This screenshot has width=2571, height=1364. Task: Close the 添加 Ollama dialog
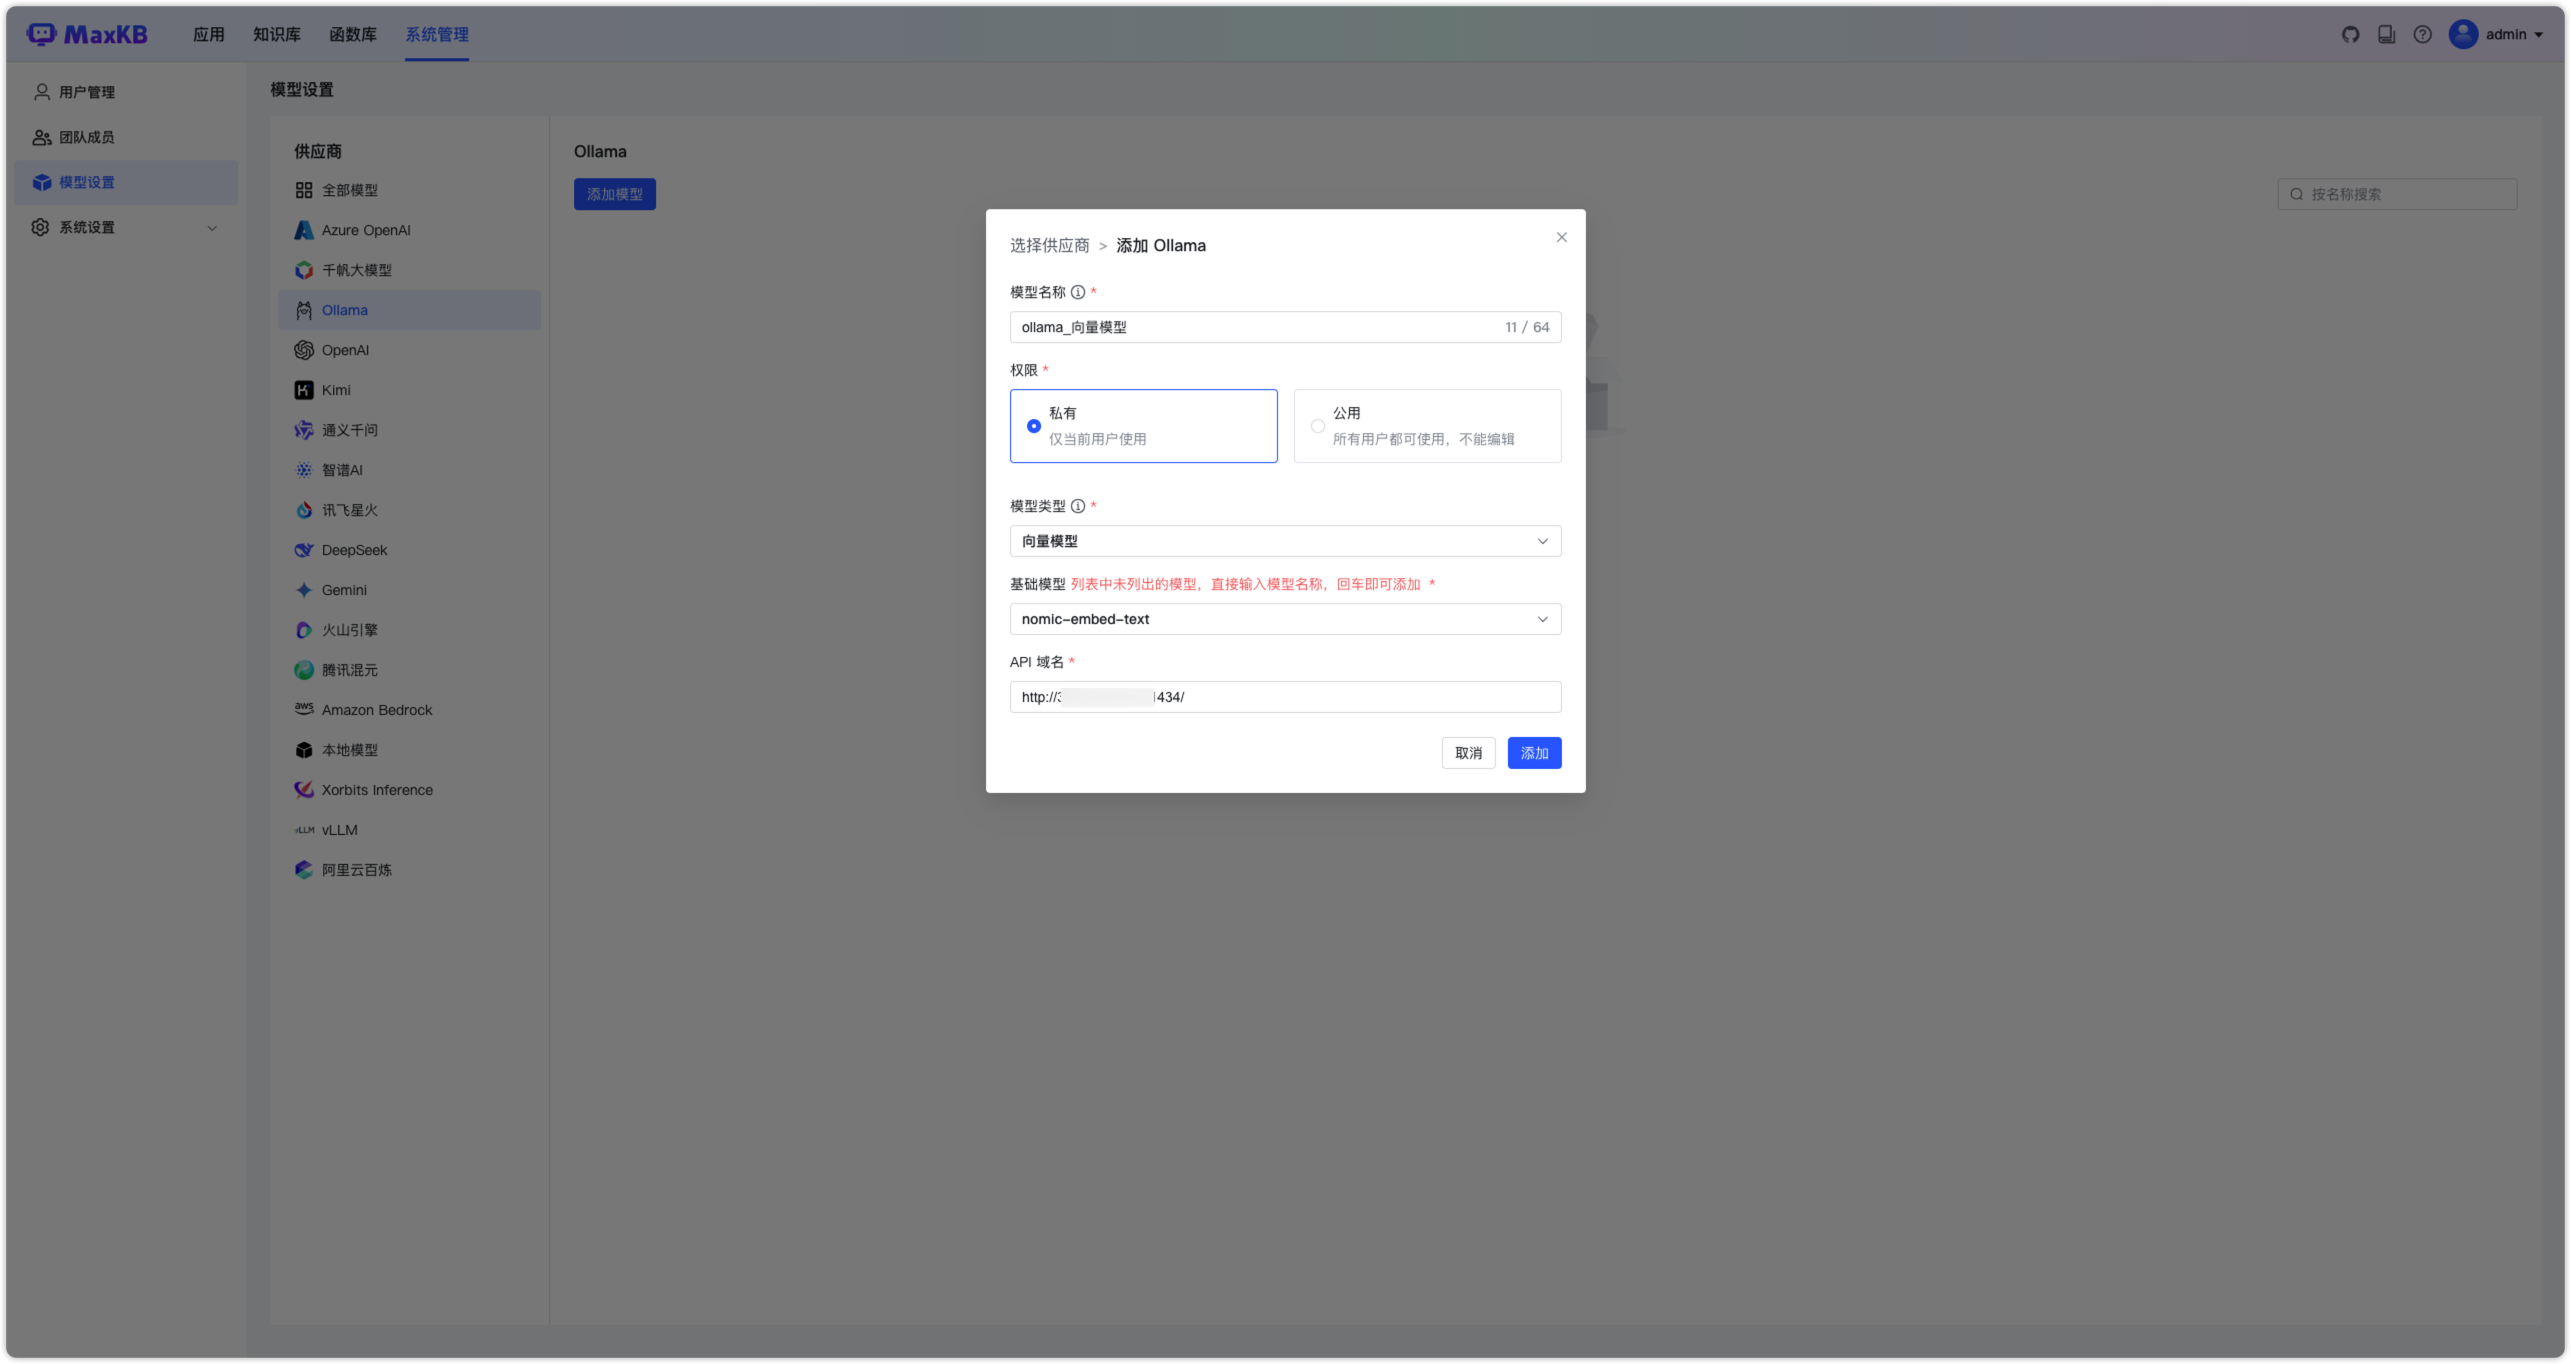pos(1561,237)
